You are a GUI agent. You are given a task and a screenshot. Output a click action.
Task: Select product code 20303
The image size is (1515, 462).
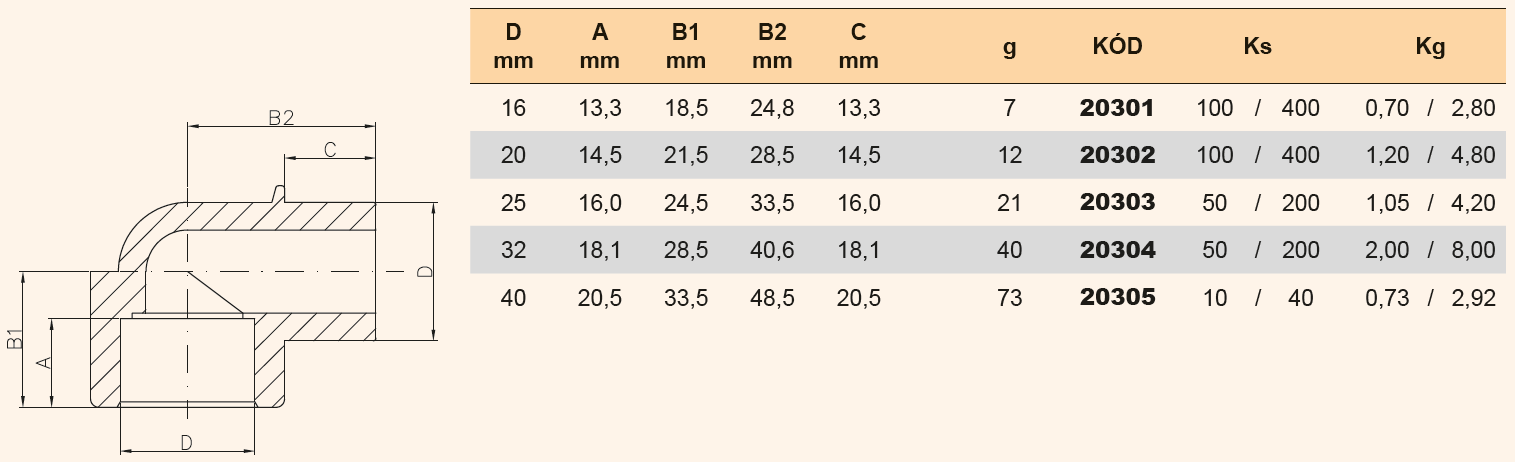tap(1117, 202)
